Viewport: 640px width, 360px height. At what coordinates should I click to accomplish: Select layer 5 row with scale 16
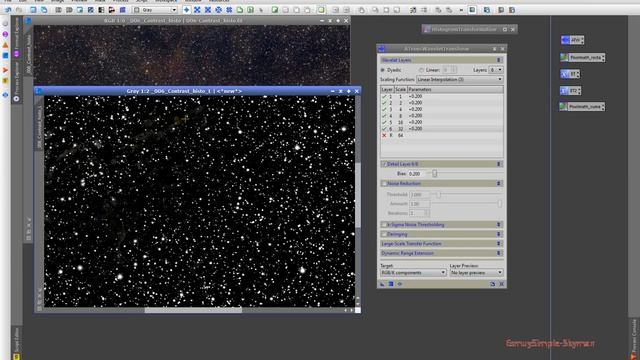tap(442, 122)
